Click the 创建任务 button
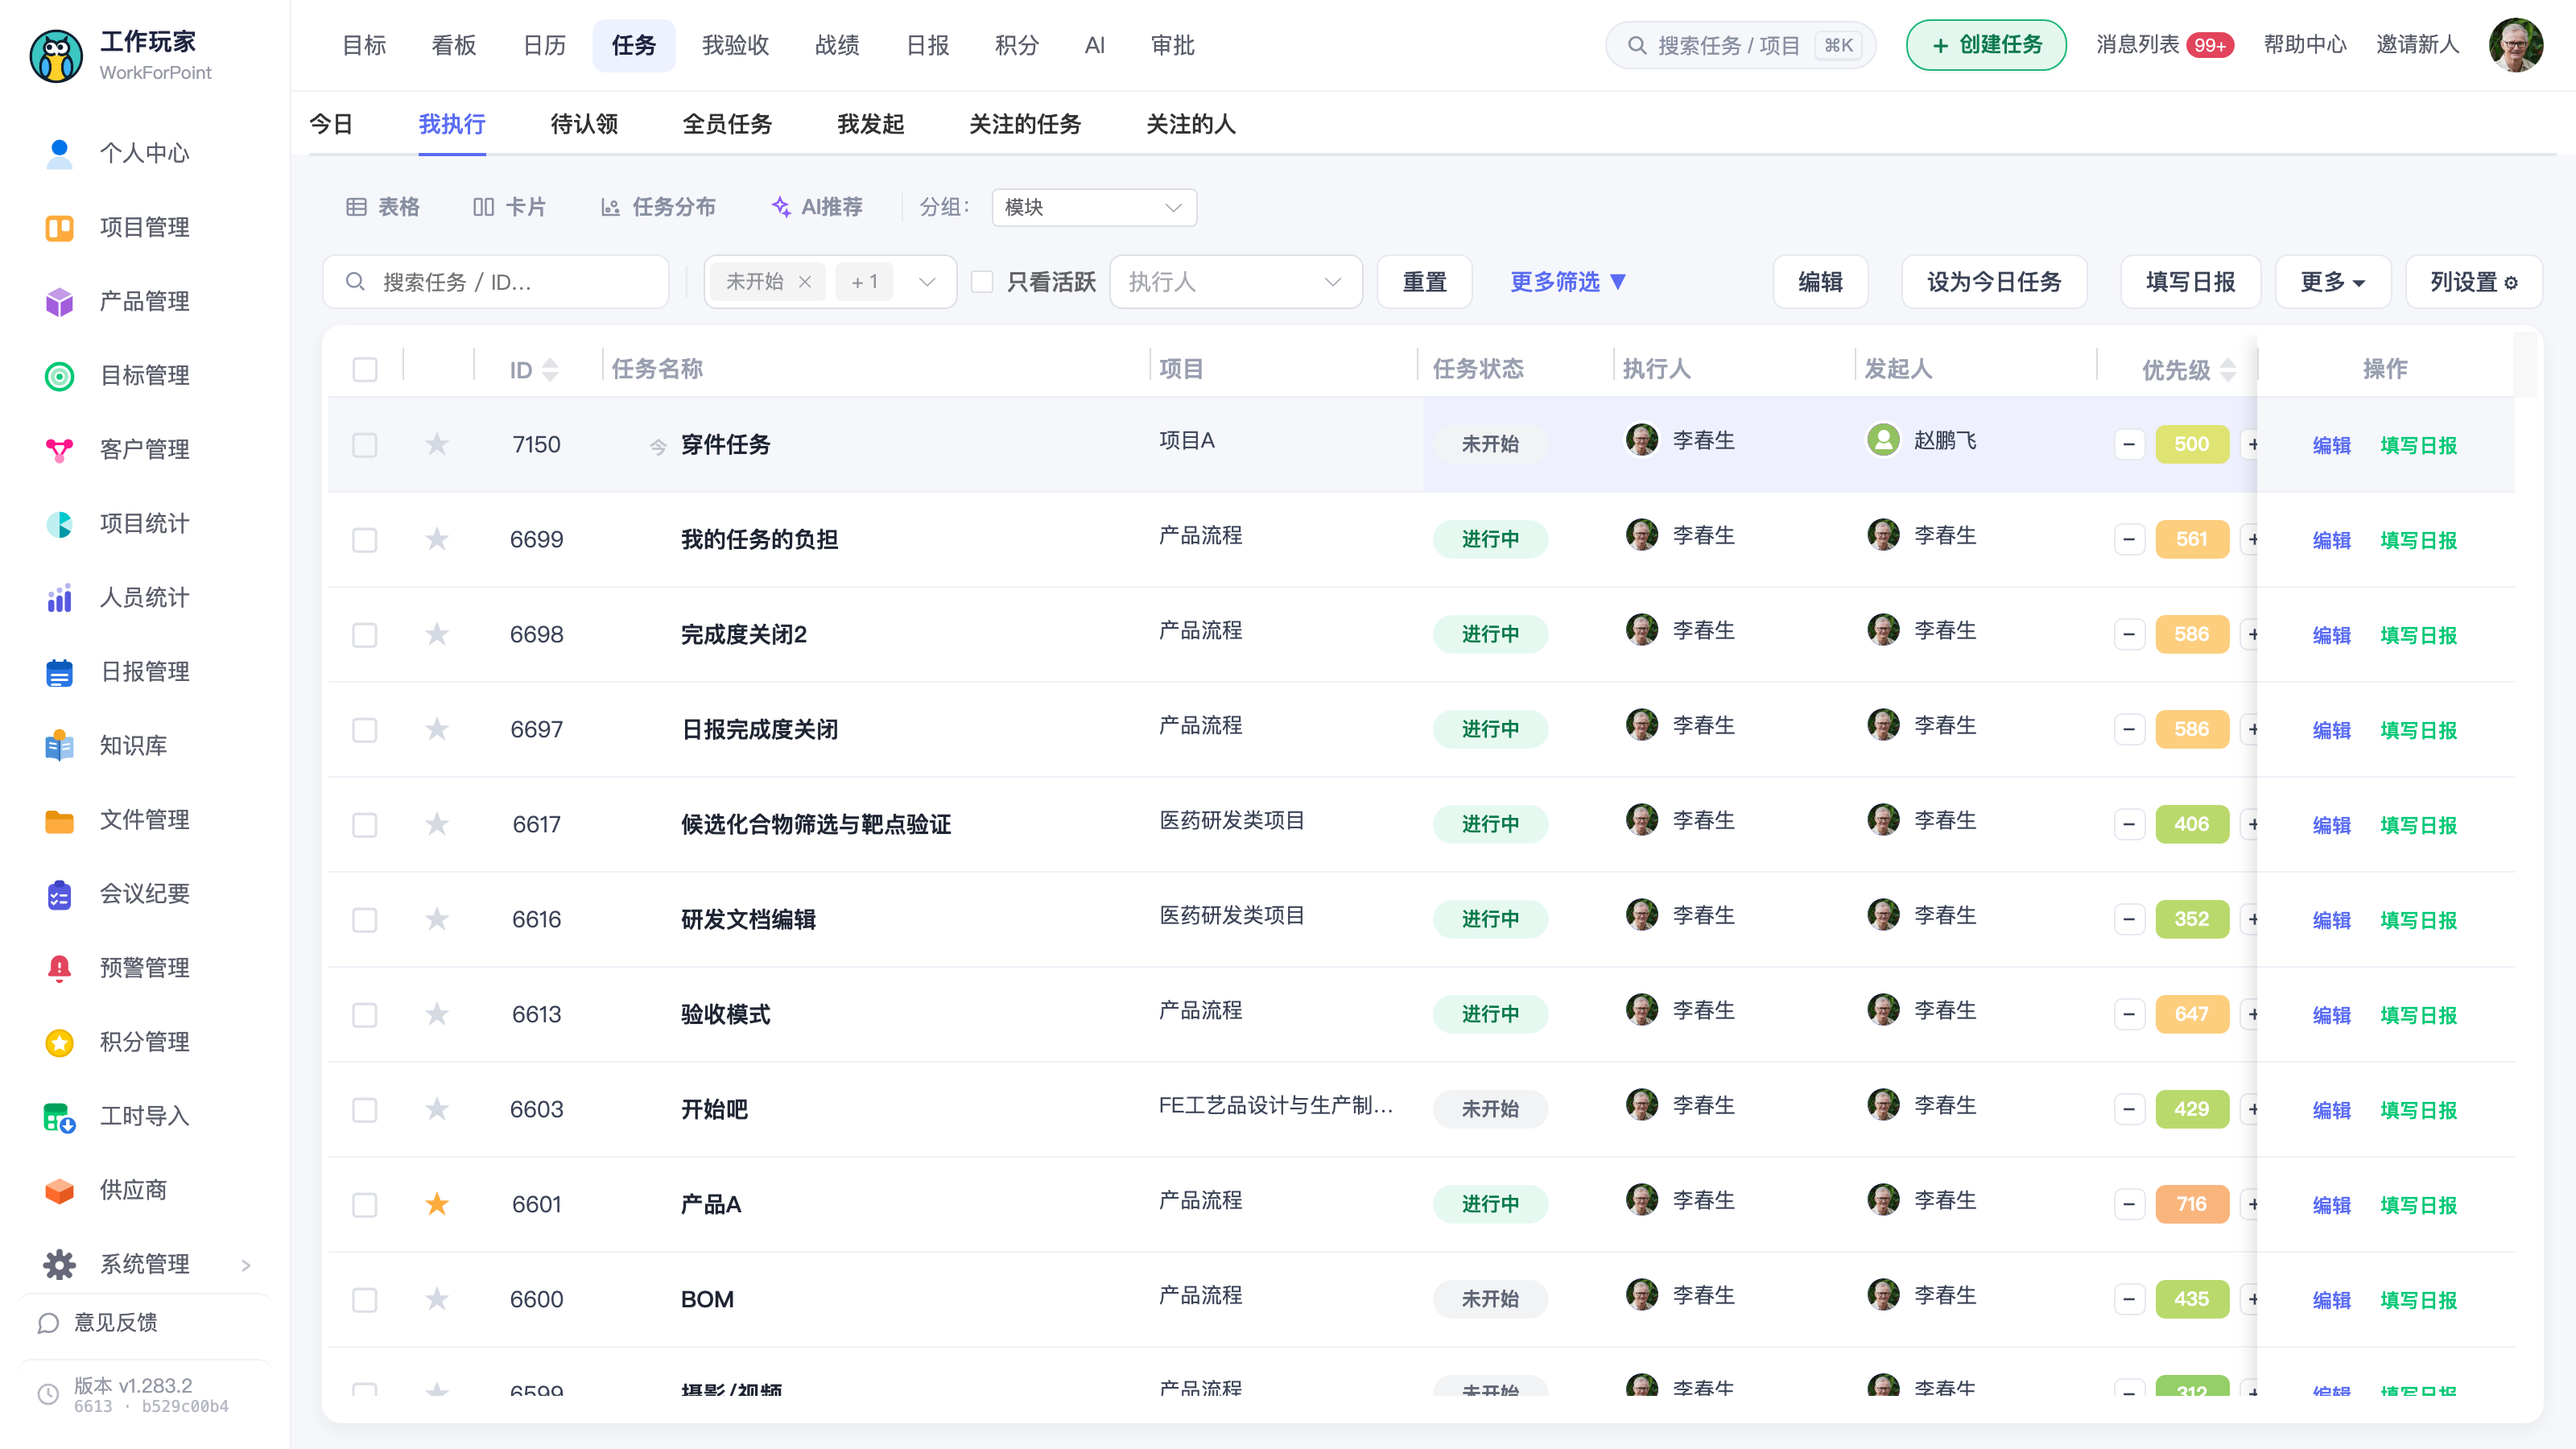 pyautogui.click(x=1986, y=45)
